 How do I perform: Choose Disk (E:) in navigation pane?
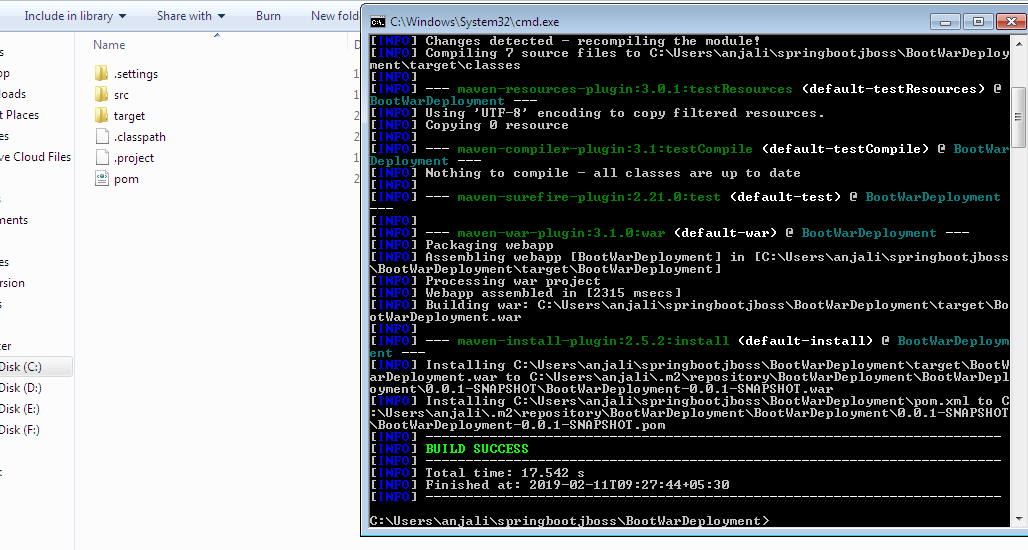click(x=21, y=409)
